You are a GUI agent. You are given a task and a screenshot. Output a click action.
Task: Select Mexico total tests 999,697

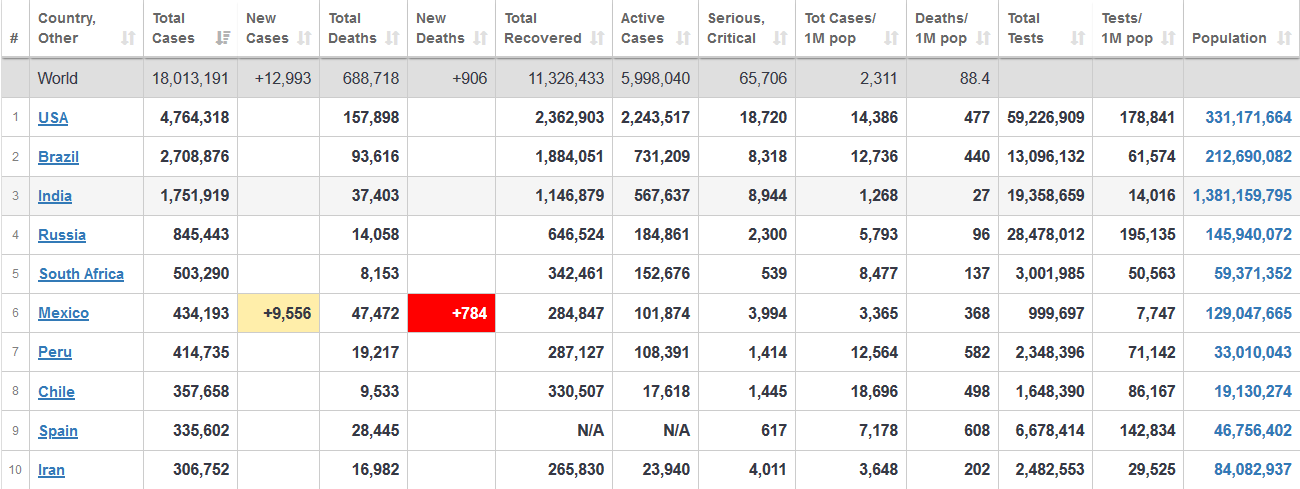click(1056, 313)
